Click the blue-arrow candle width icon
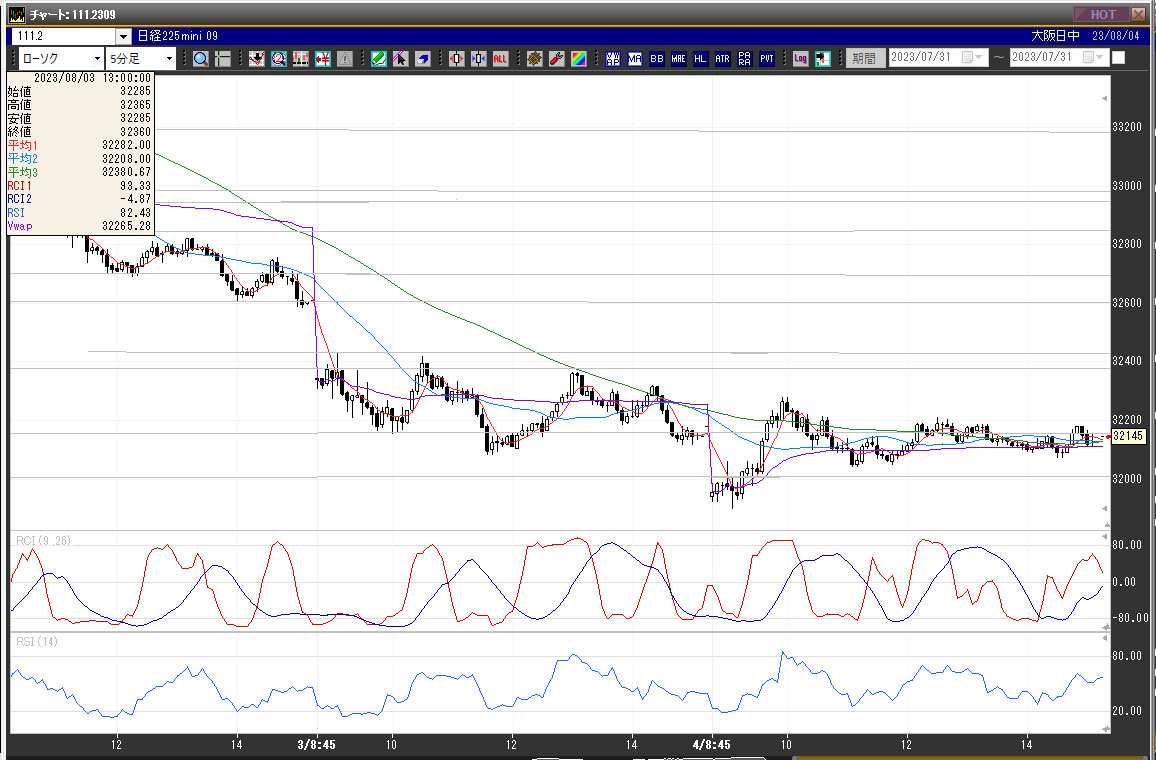Image resolution: width=1156 pixels, height=760 pixels. (478, 59)
